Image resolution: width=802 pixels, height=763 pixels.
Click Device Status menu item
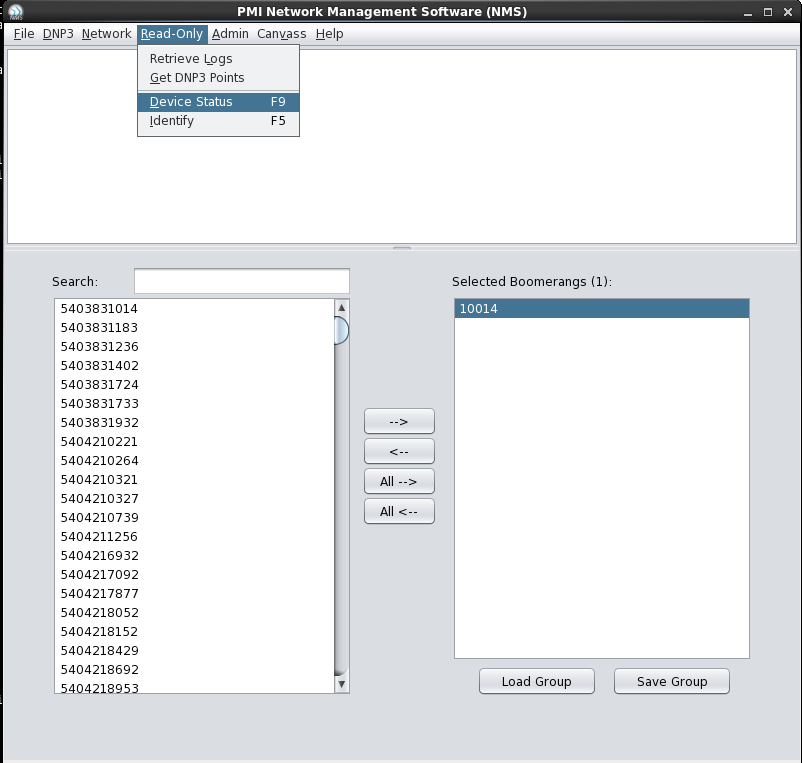(191, 102)
